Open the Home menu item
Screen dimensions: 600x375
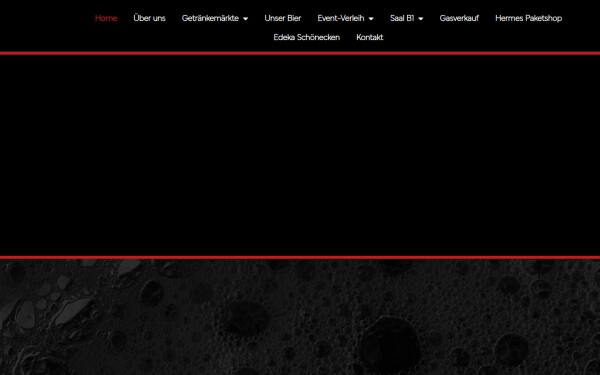tap(106, 18)
